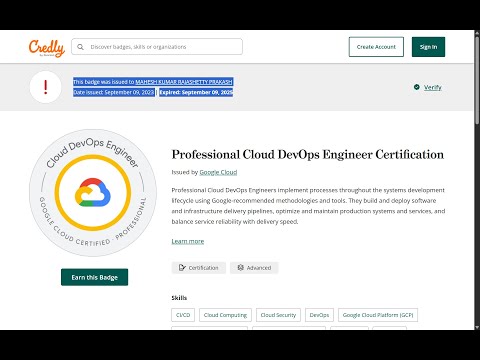Click the red exclamation alert icon
This screenshot has height=360, width=480.
click(46, 87)
